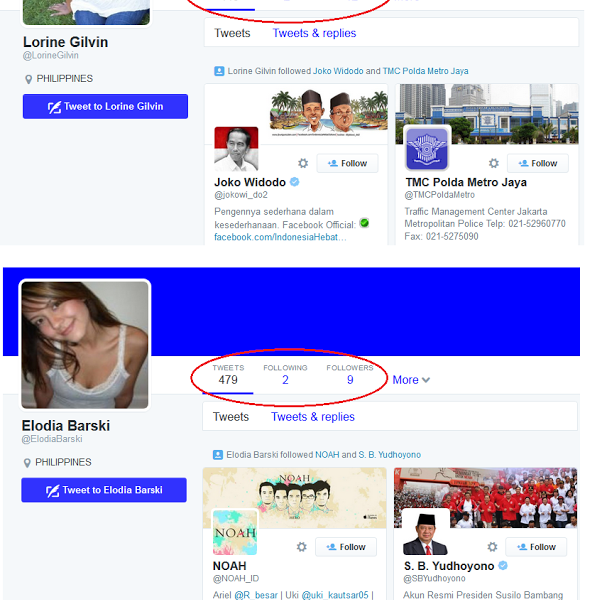602x600 pixels.
Task: Open TMC Polda Metro Jaya avatar emblem
Action: pos(427,148)
